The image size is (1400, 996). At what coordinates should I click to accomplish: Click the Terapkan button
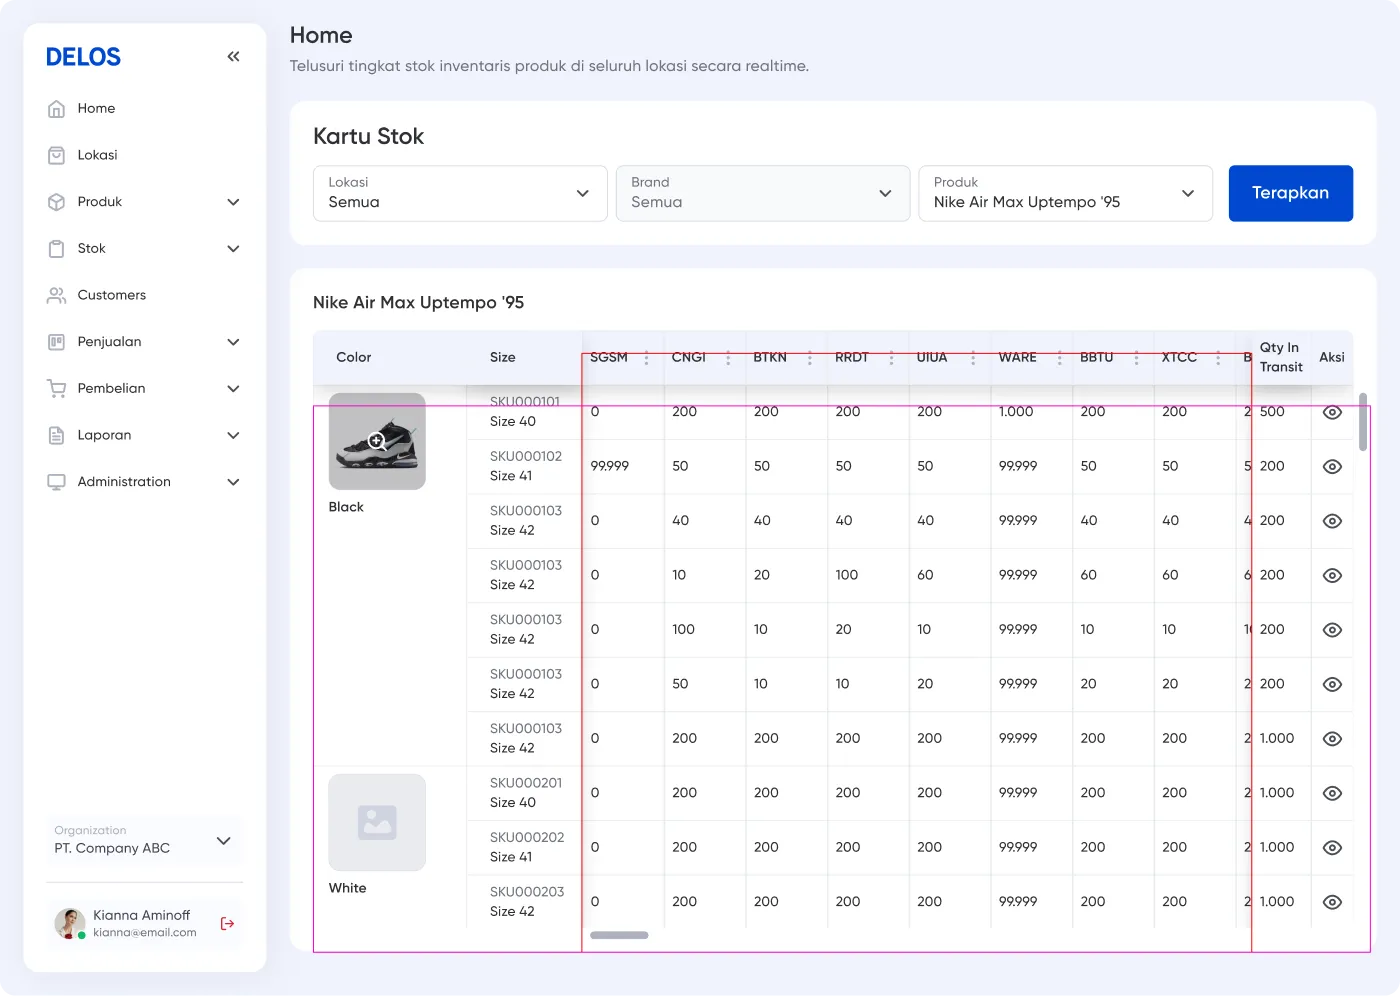tap(1290, 193)
